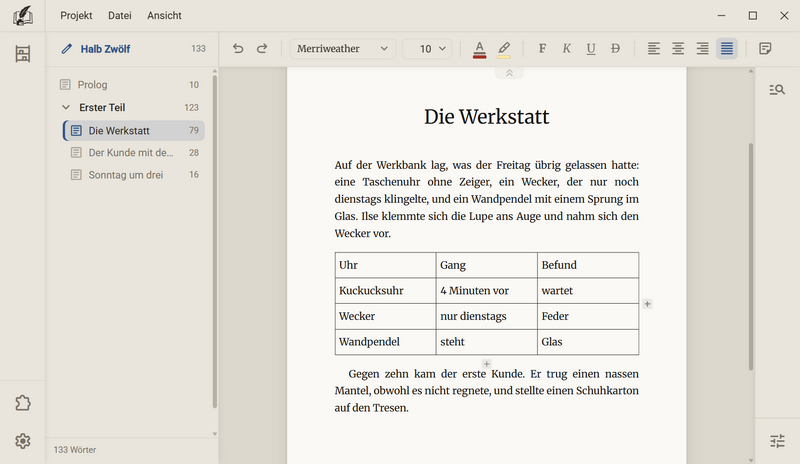Undo the last edit
Screen dimensions: 800x464
pos(238,48)
